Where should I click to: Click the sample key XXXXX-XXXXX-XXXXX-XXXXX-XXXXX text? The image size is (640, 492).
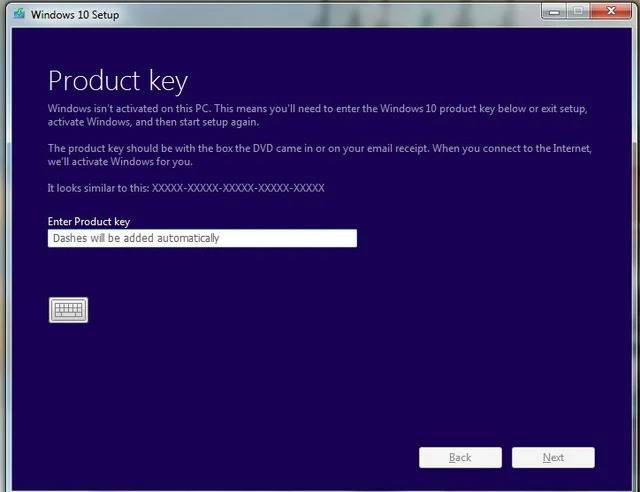pyautogui.click(x=238, y=188)
